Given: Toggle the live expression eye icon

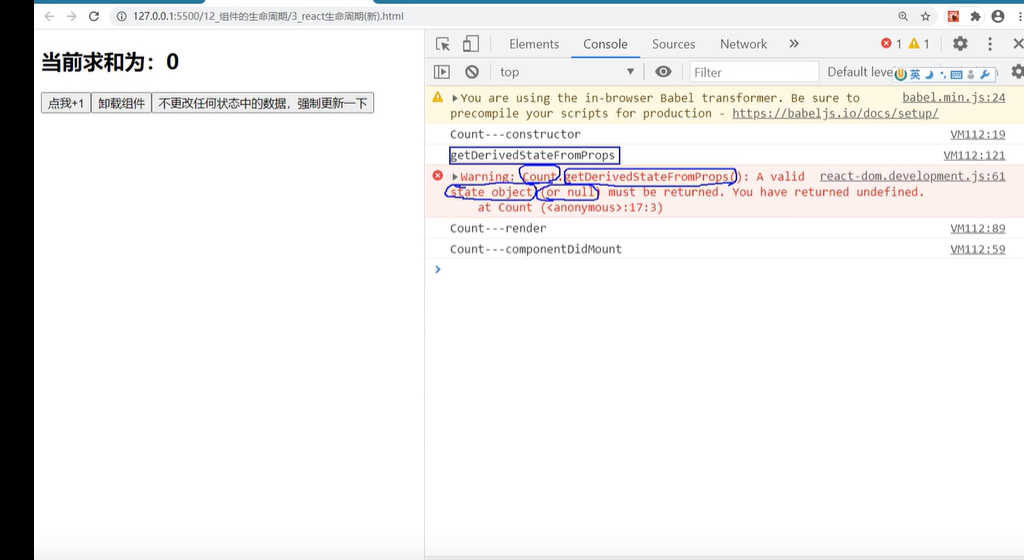Looking at the screenshot, I should [x=663, y=72].
